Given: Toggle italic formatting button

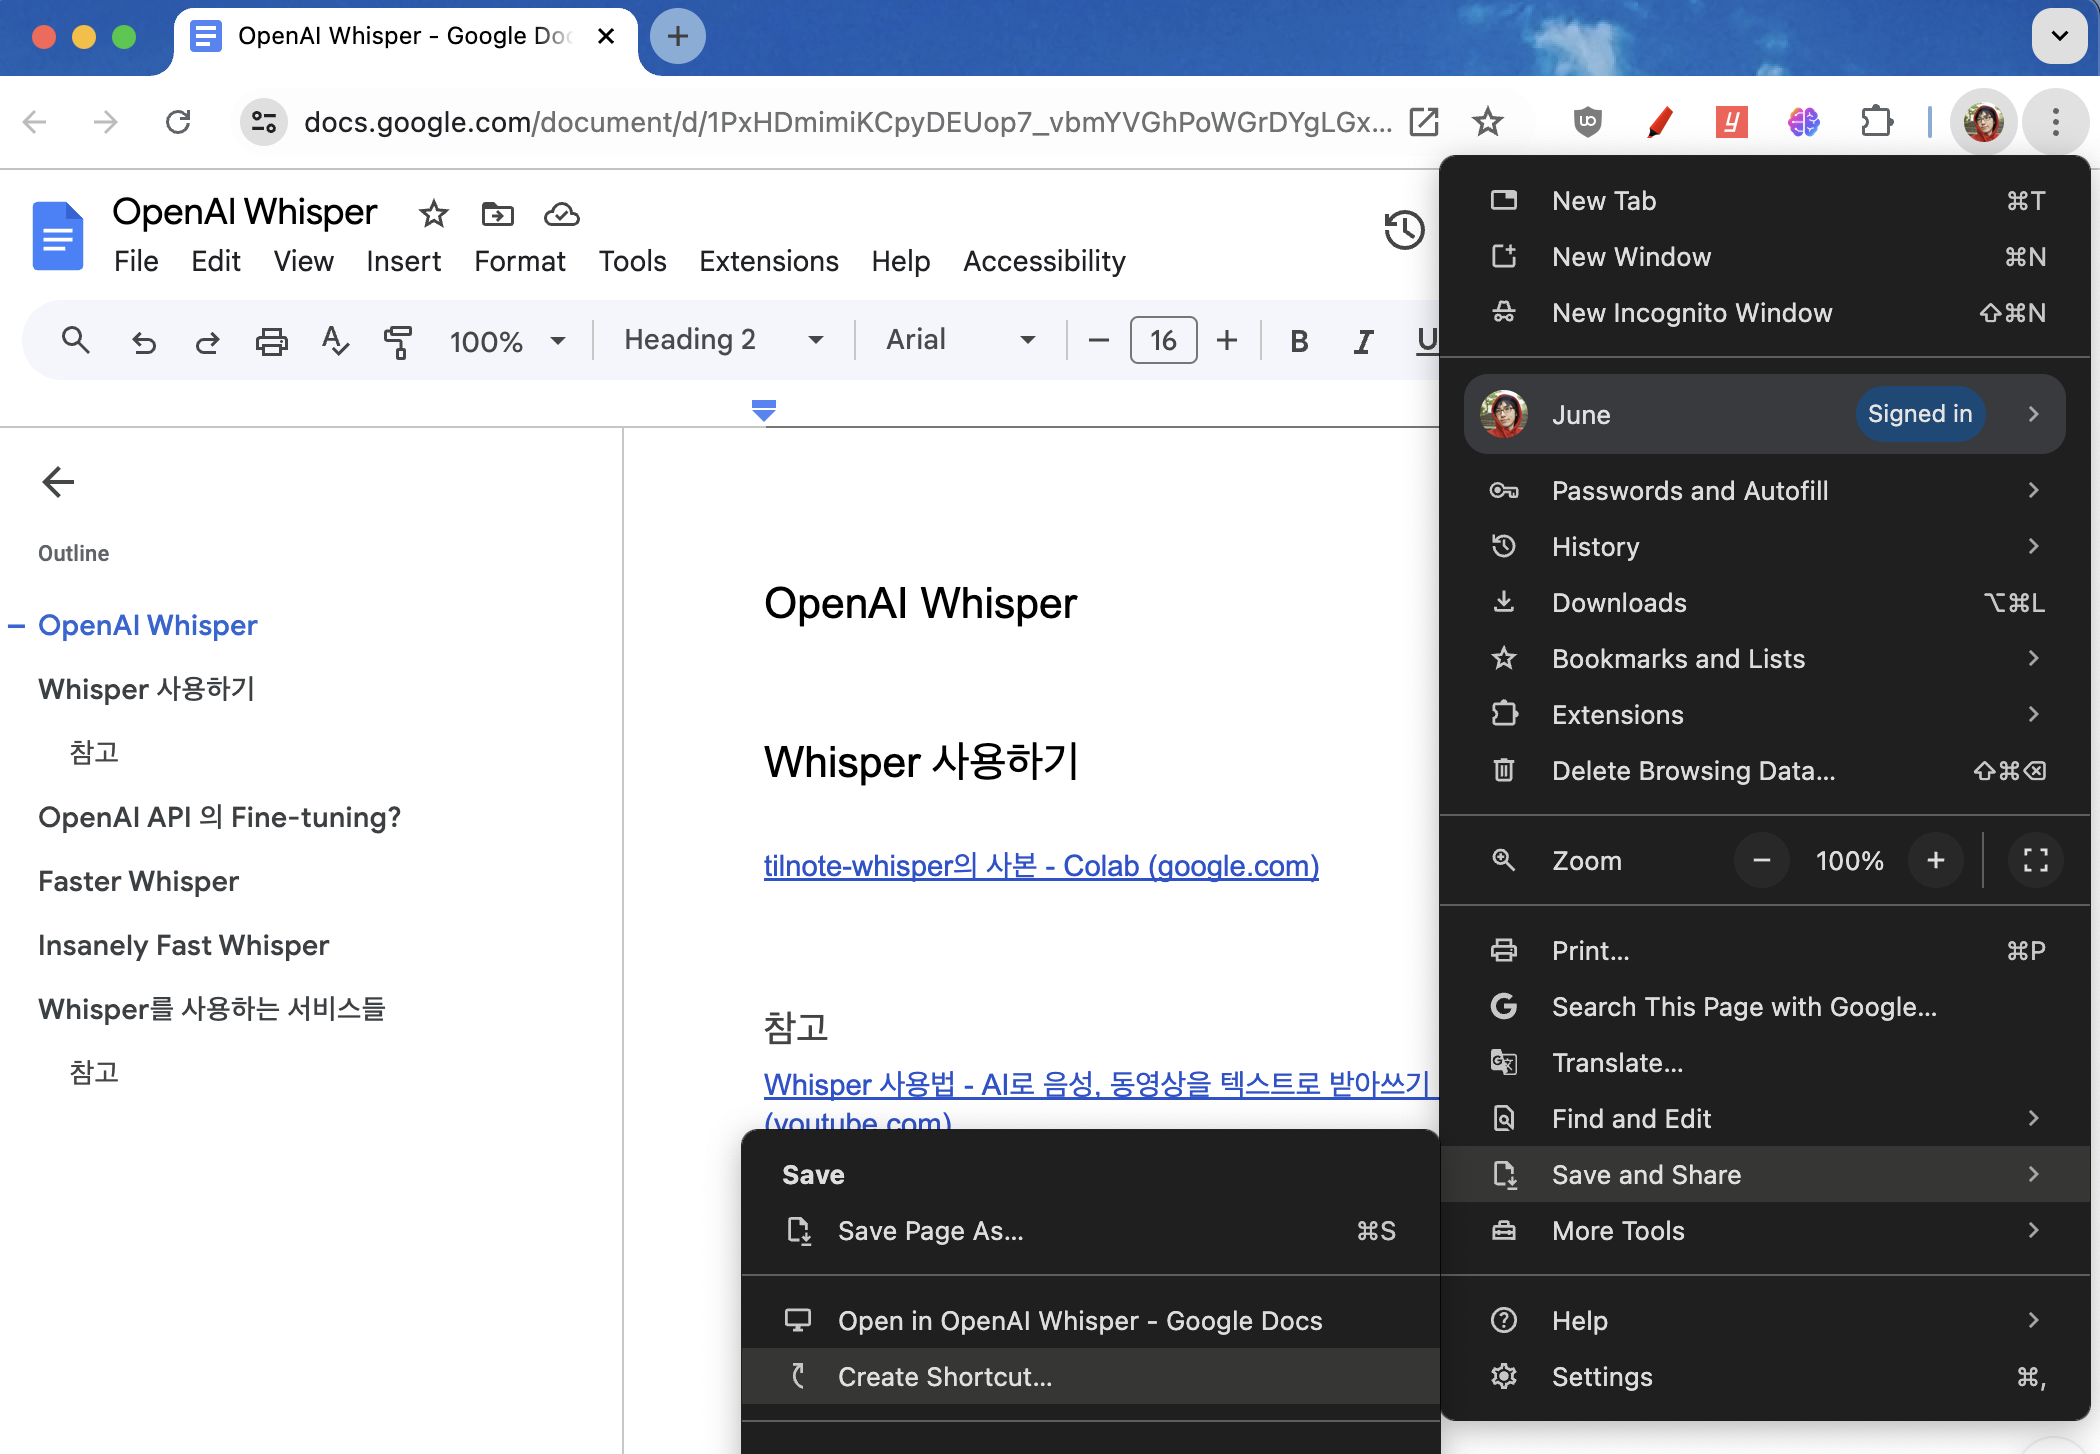Looking at the screenshot, I should (1362, 341).
